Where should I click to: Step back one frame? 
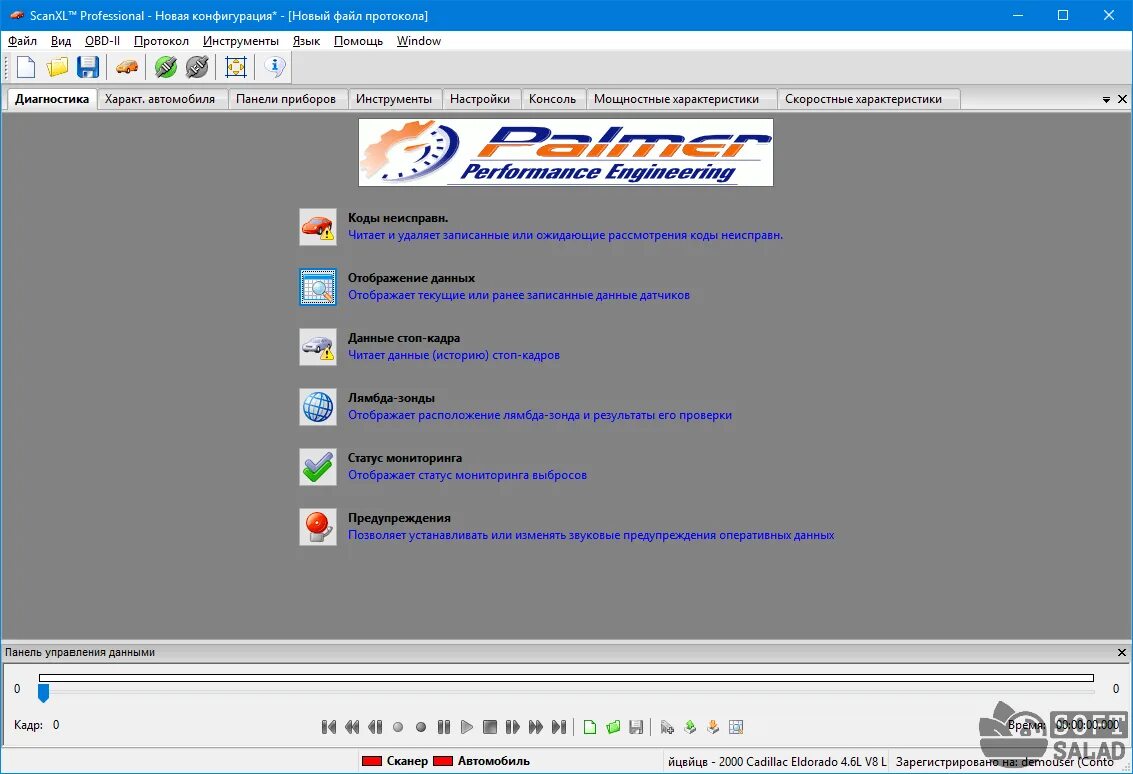tap(375, 727)
